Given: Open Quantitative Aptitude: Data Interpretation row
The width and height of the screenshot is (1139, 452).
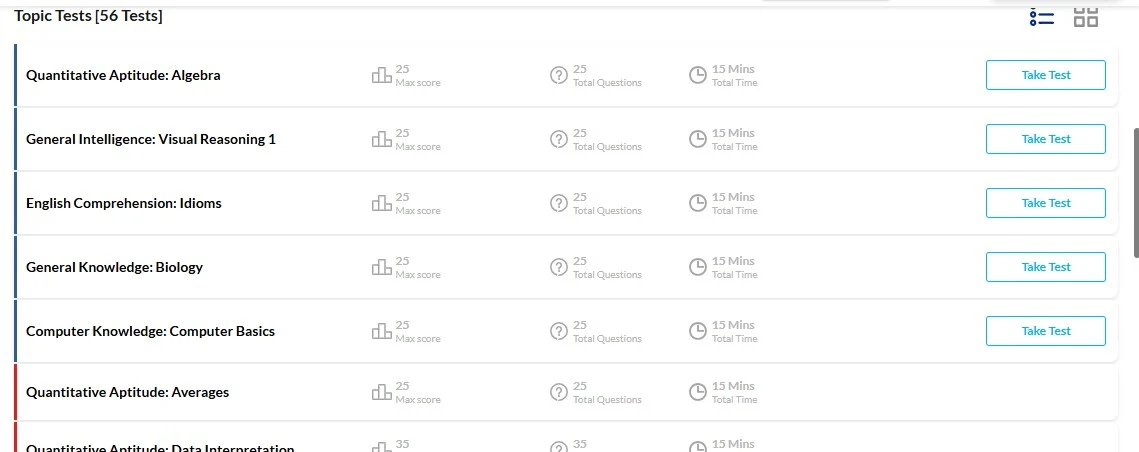Looking at the screenshot, I should coord(566,437).
